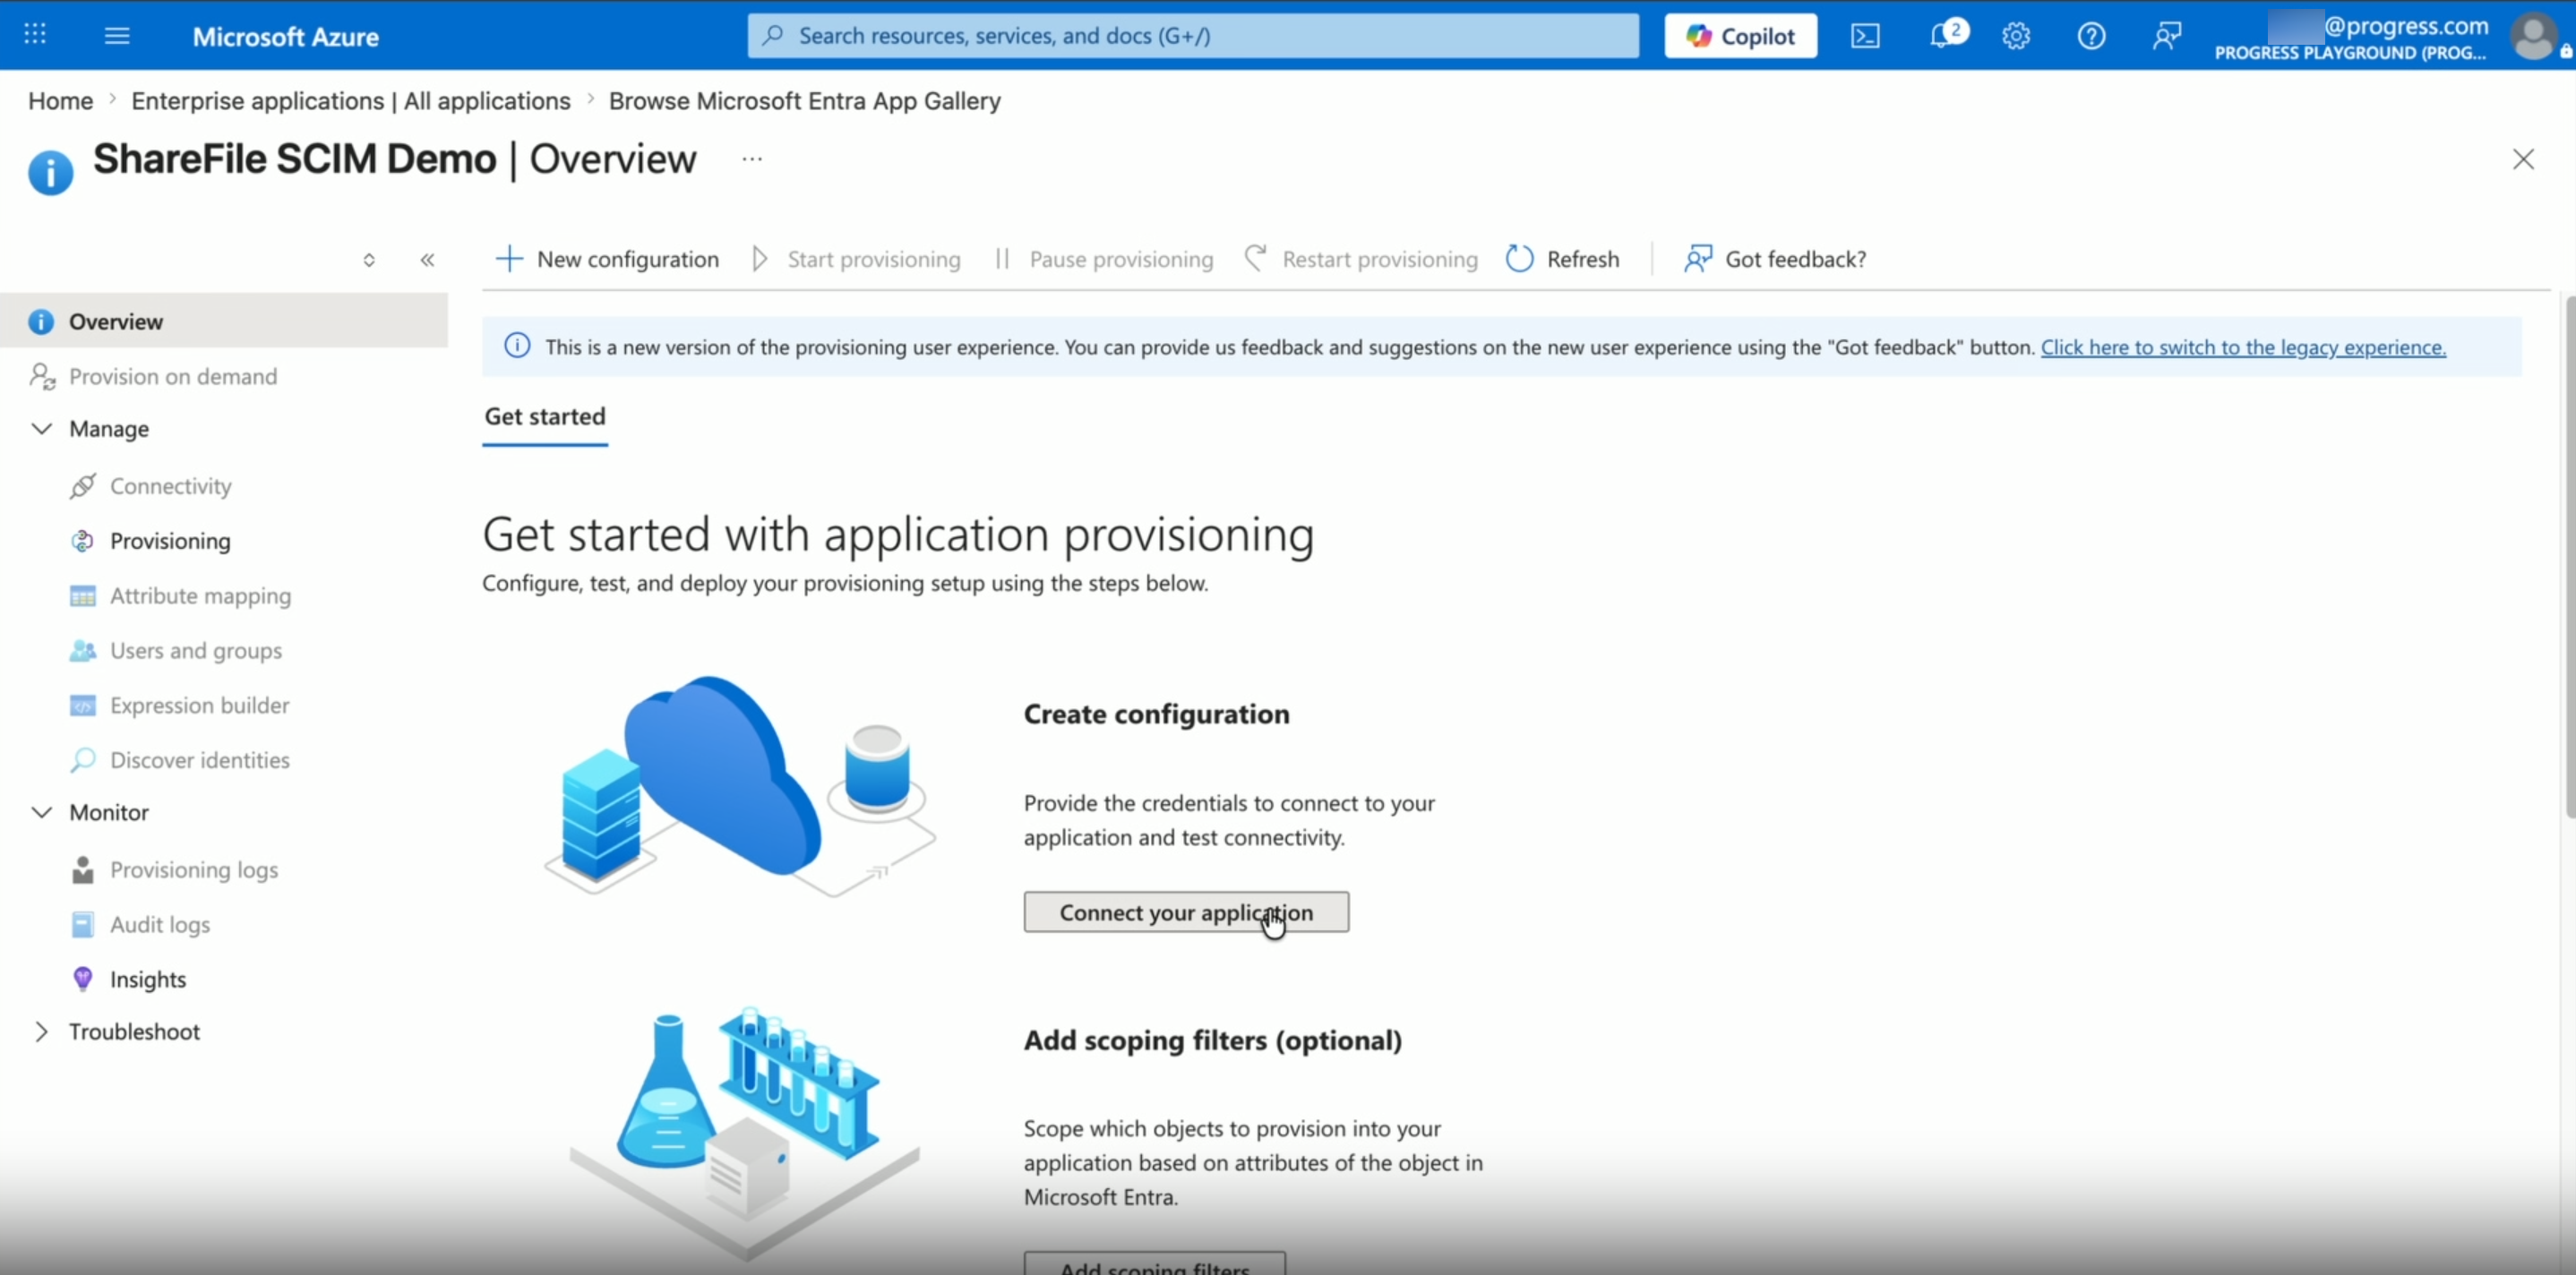The image size is (2576, 1275).
Task: Open the top bar feedback icon
Action: click(2166, 36)
